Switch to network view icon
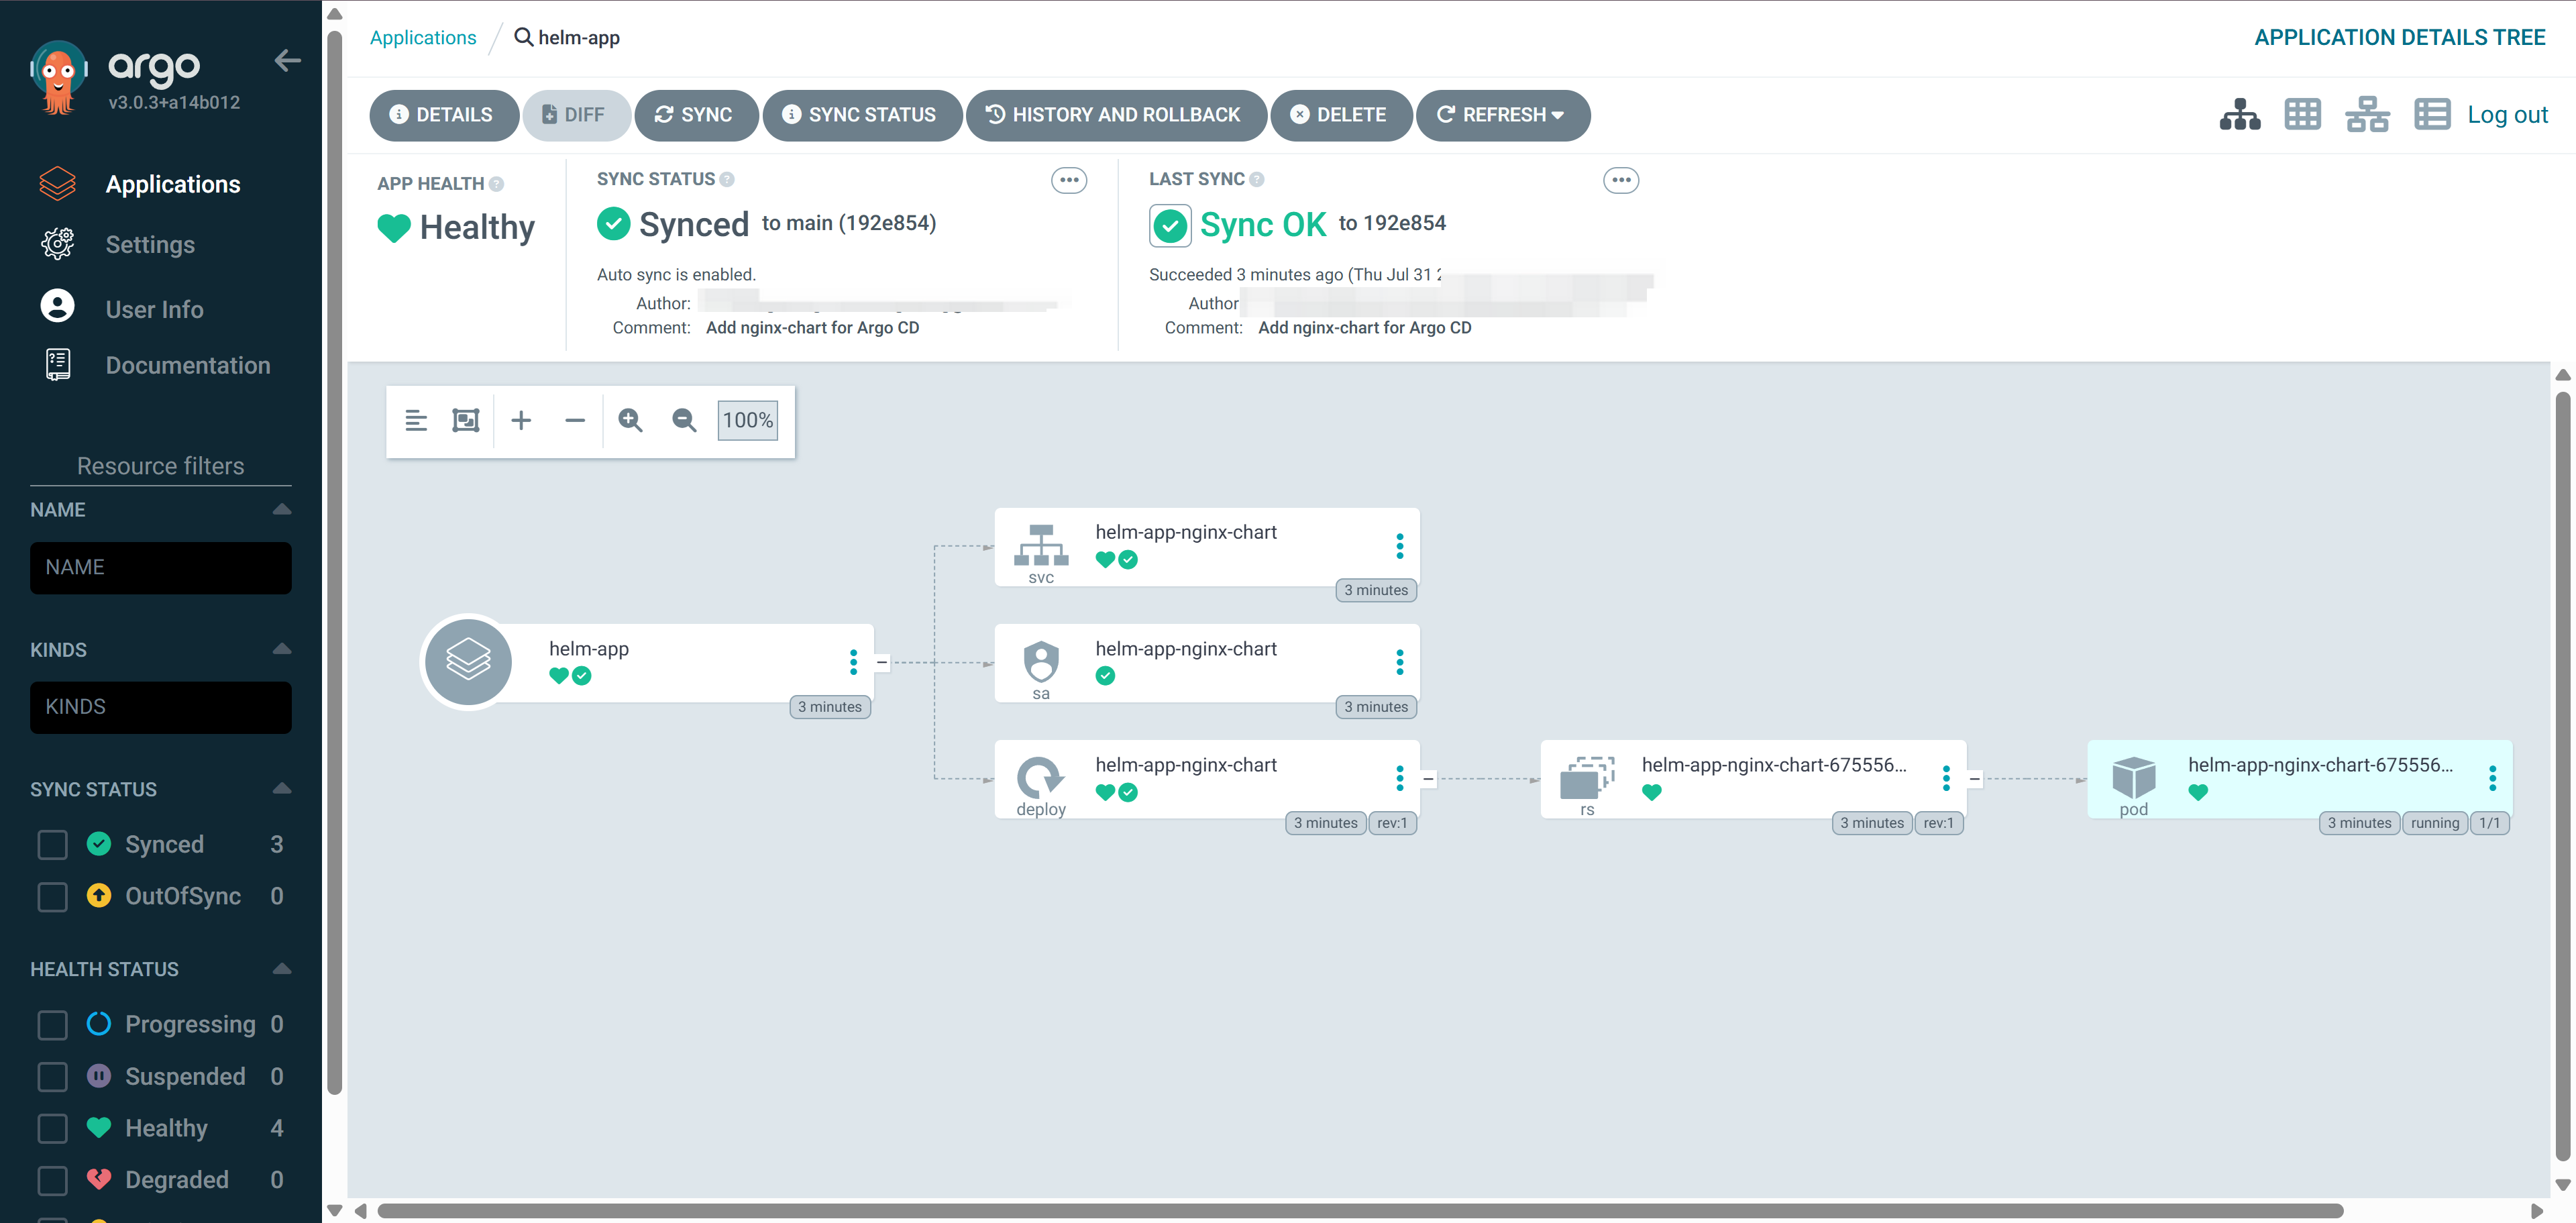Viewport: 2576px width, 1223px height. [2367, 115]
